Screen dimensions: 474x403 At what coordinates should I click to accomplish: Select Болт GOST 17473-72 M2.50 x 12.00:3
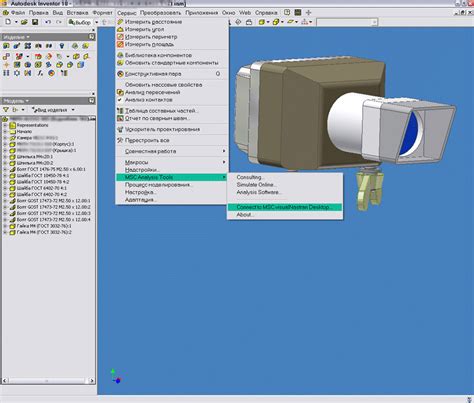pos(54,213)
